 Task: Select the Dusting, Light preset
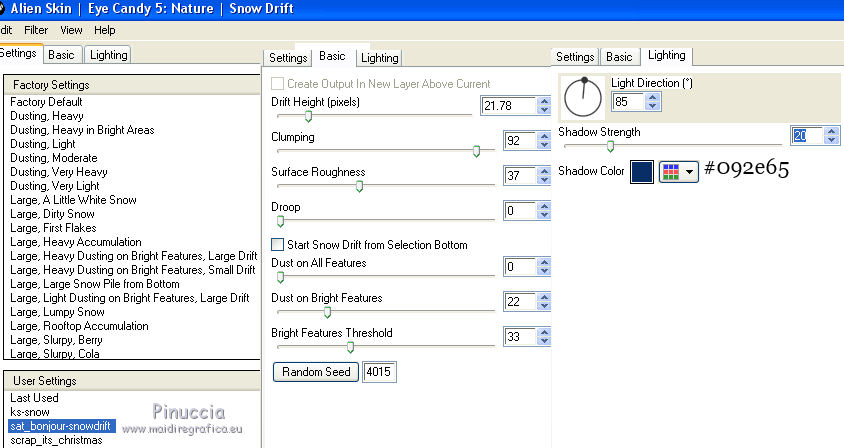pos(43,144)
